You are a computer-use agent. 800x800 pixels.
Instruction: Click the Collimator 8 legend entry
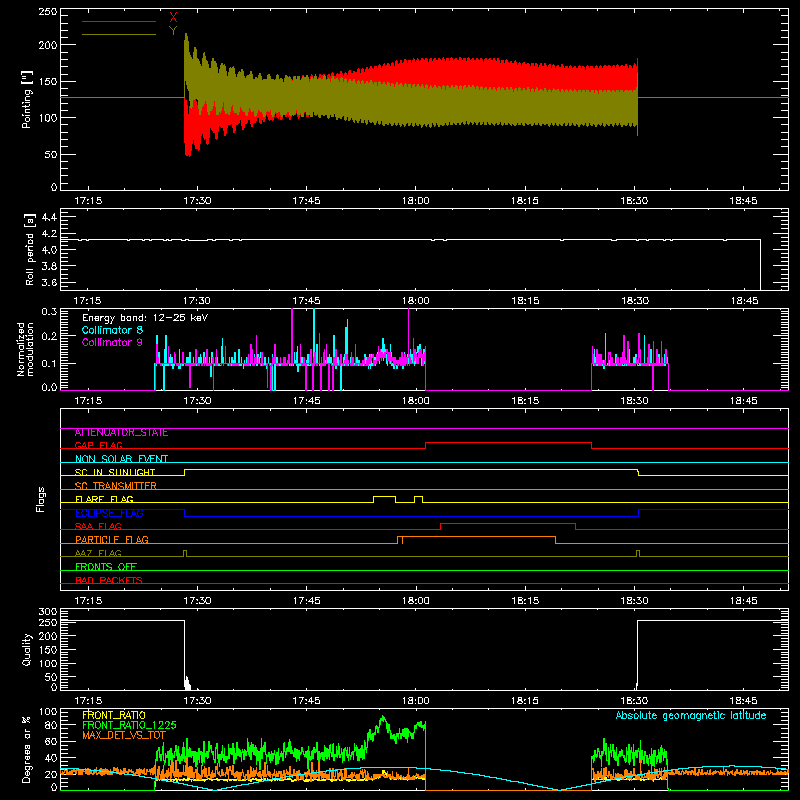(x=112, y=330)
